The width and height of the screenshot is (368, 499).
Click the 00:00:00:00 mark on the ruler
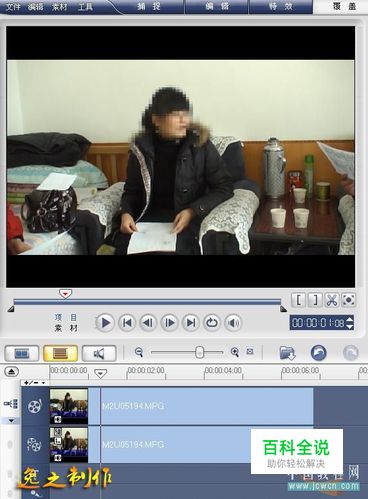pos(69,370)
